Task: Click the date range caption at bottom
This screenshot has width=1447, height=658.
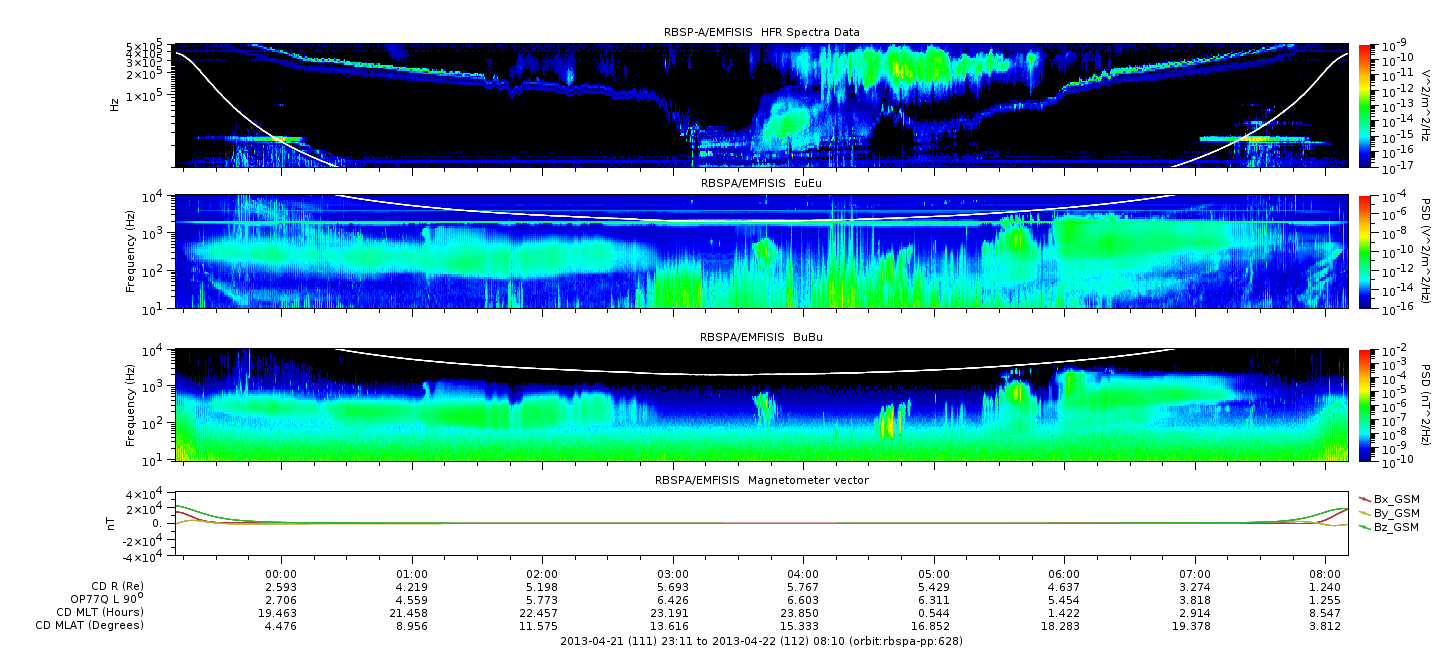Action: 761,641
